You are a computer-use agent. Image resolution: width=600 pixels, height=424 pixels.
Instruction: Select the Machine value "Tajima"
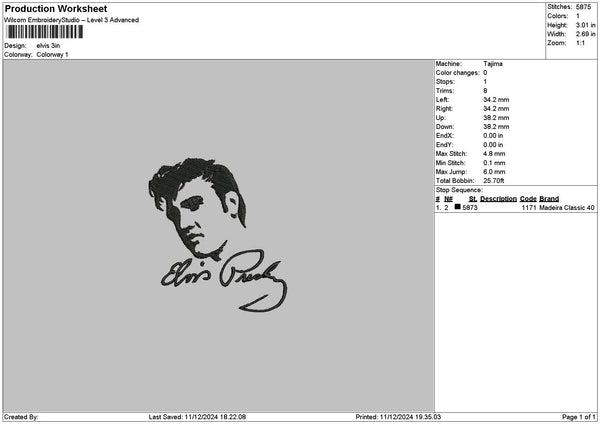pos(493,64)
